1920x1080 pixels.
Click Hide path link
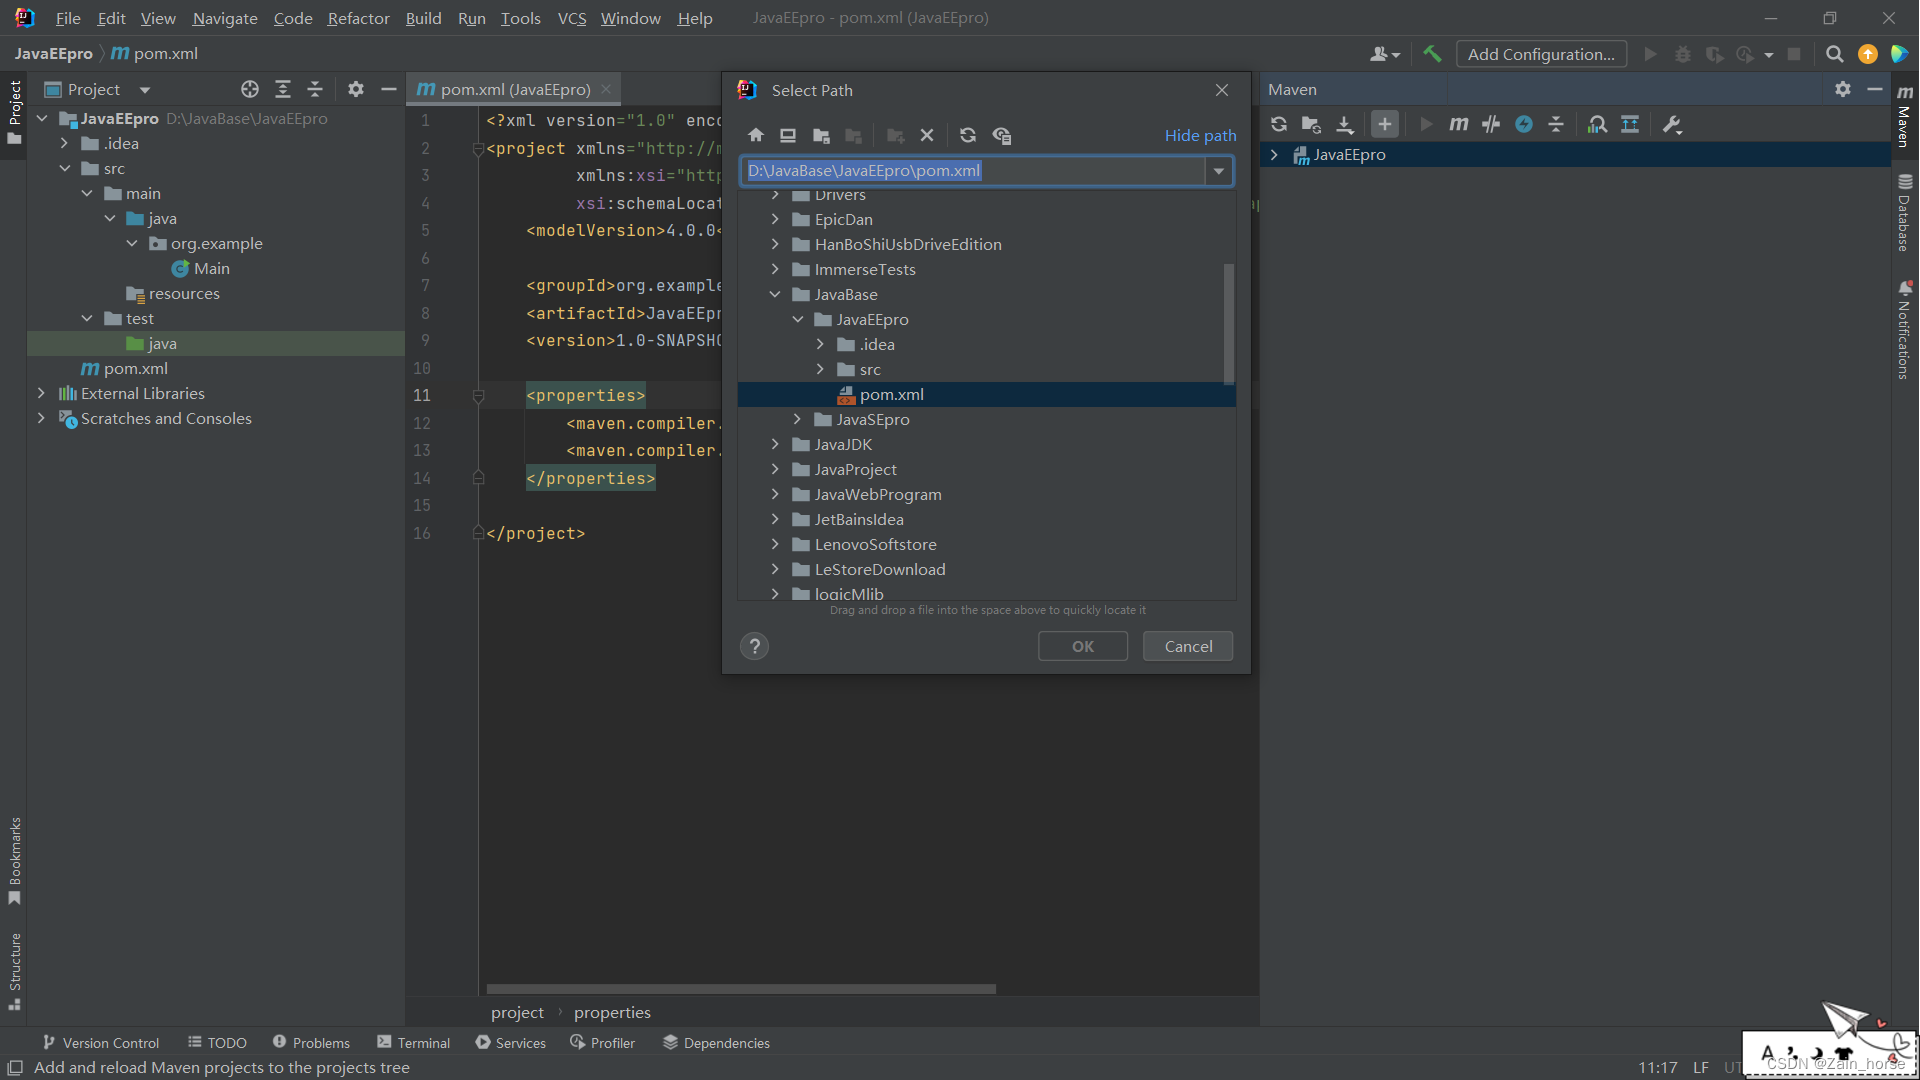[x=1200, y=135]
